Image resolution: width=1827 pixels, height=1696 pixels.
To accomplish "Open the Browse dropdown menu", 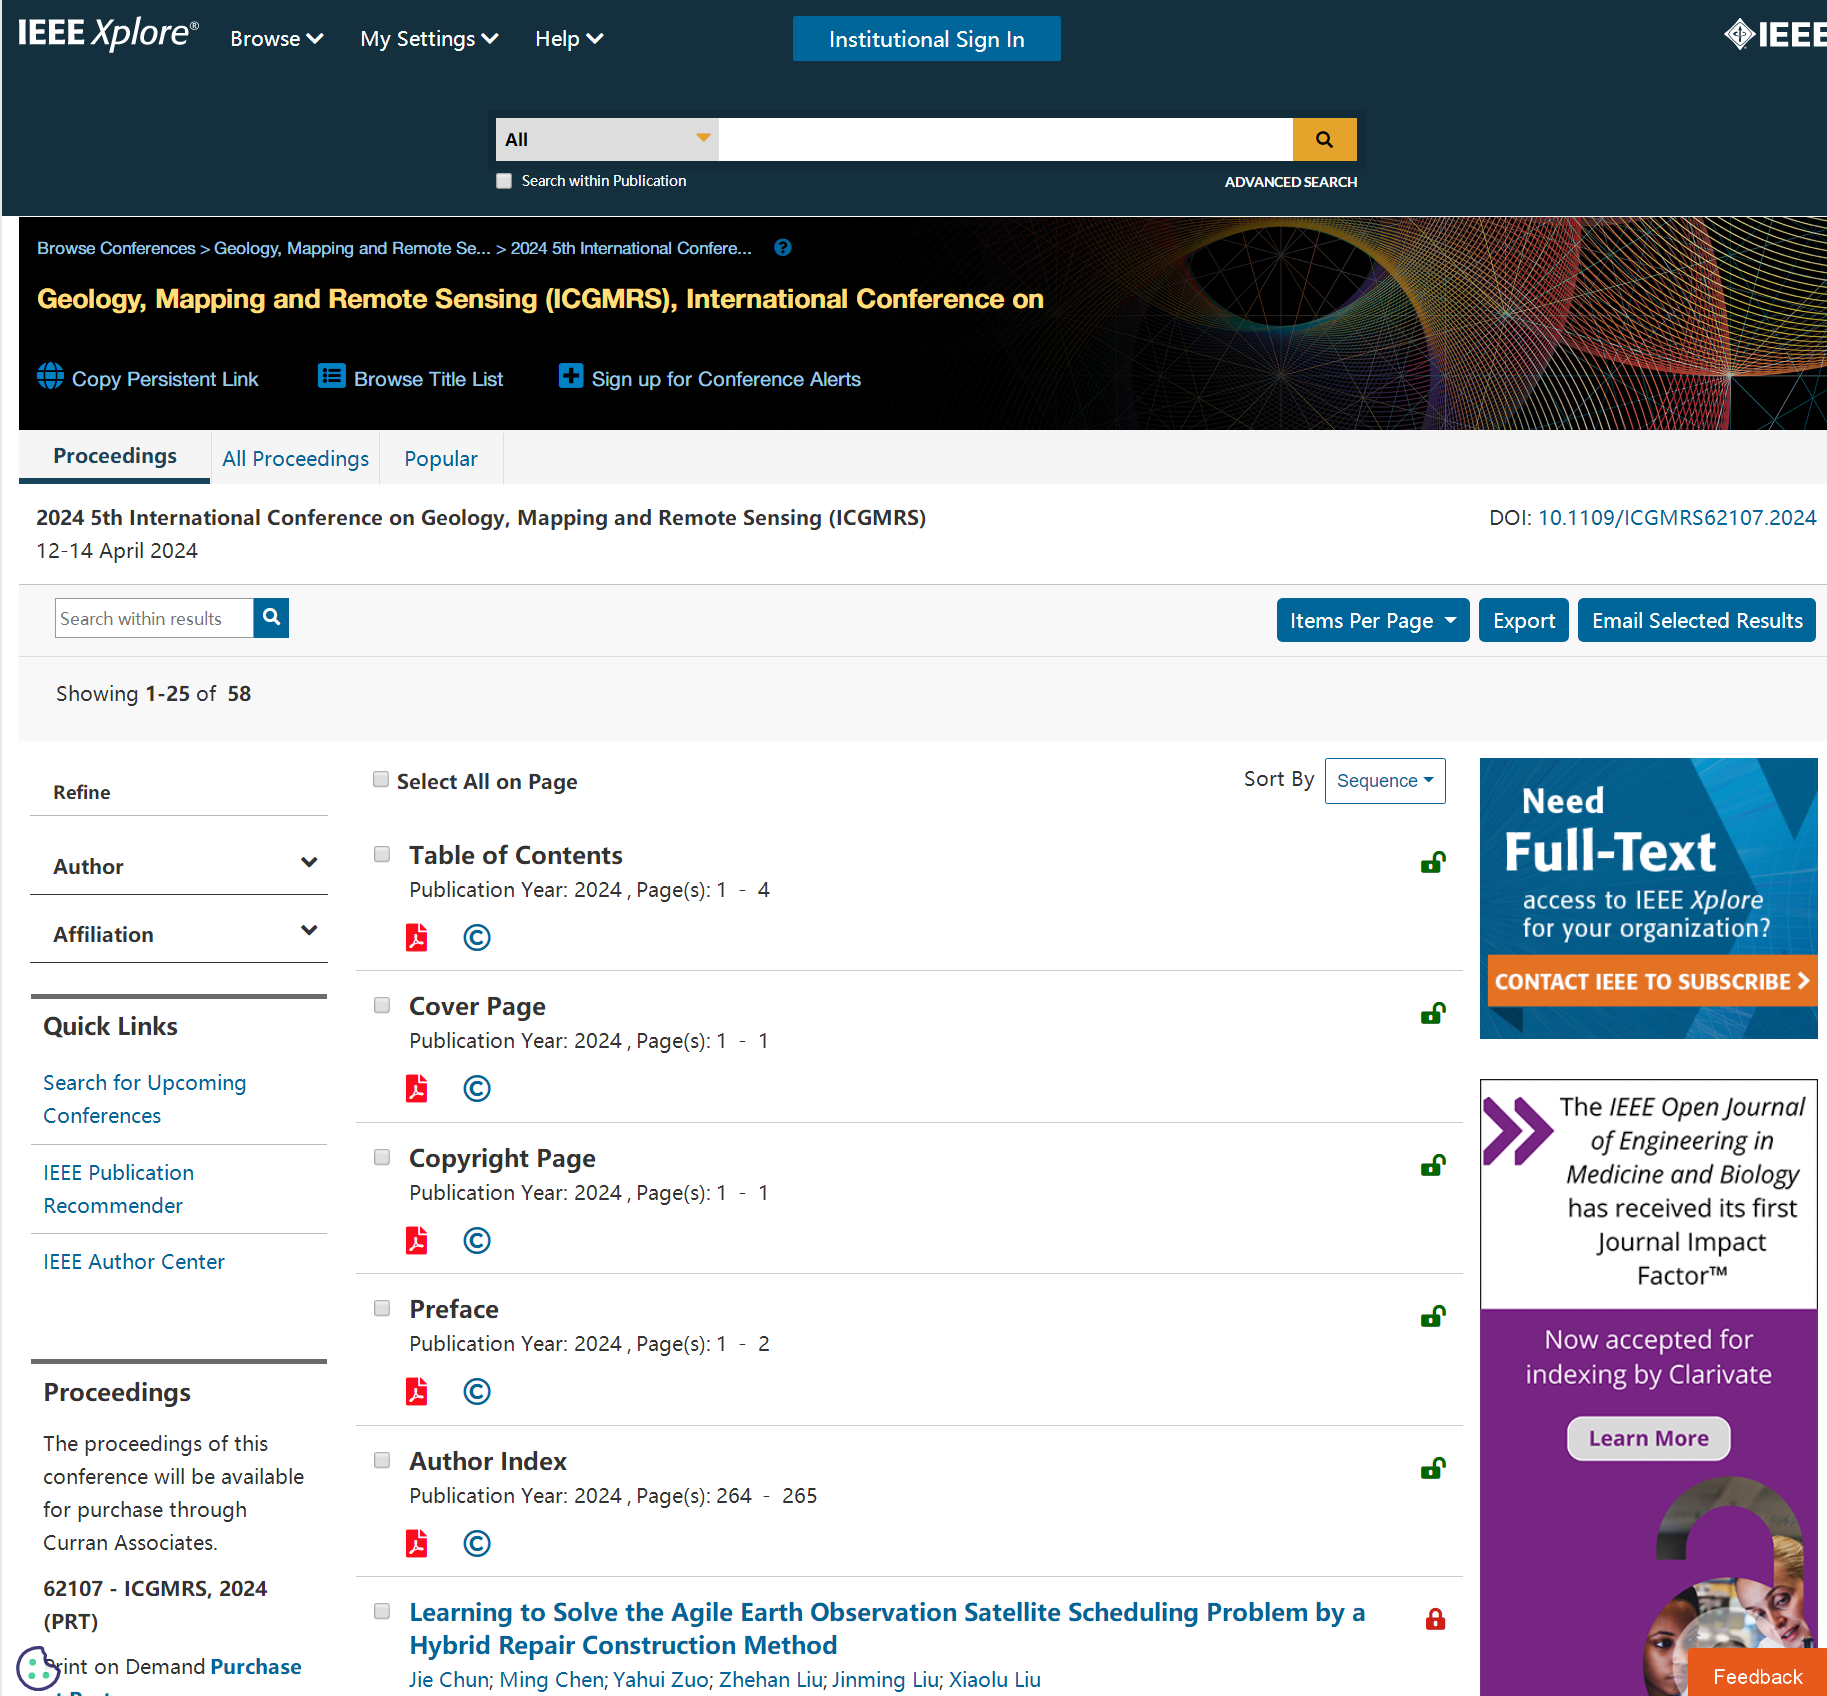I will tap(276, 39).
